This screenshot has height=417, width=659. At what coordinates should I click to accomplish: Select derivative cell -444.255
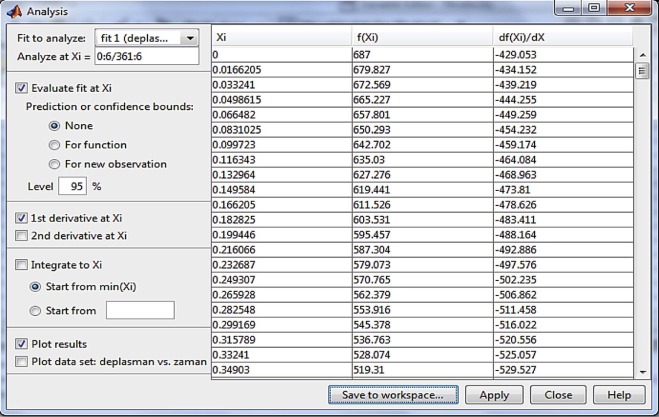click(563, 100)
